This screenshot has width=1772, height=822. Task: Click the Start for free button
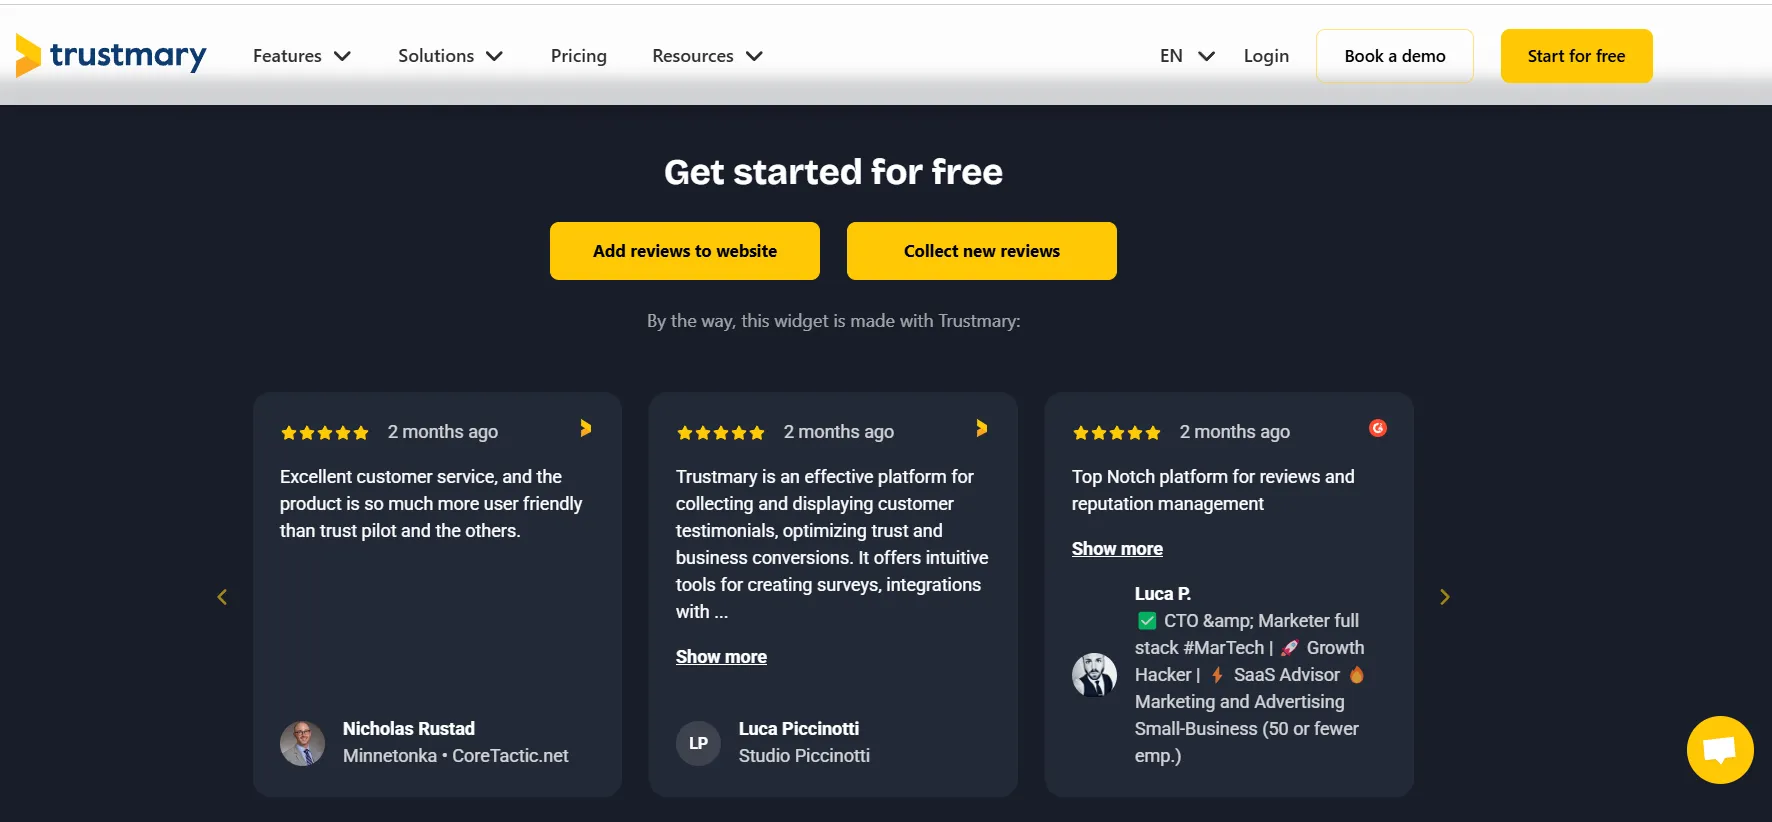(1576, 56)
